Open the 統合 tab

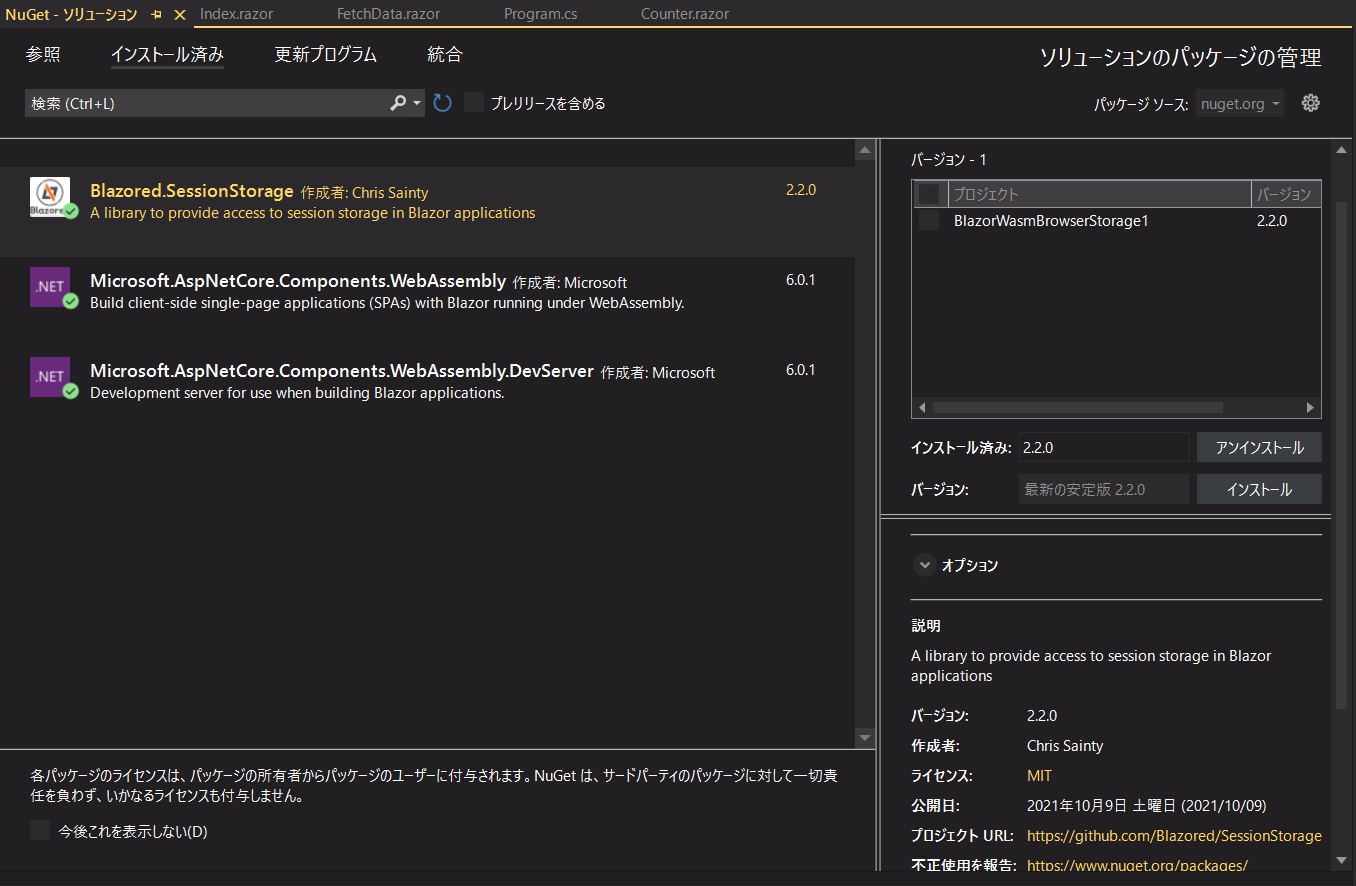coord(445,55)
